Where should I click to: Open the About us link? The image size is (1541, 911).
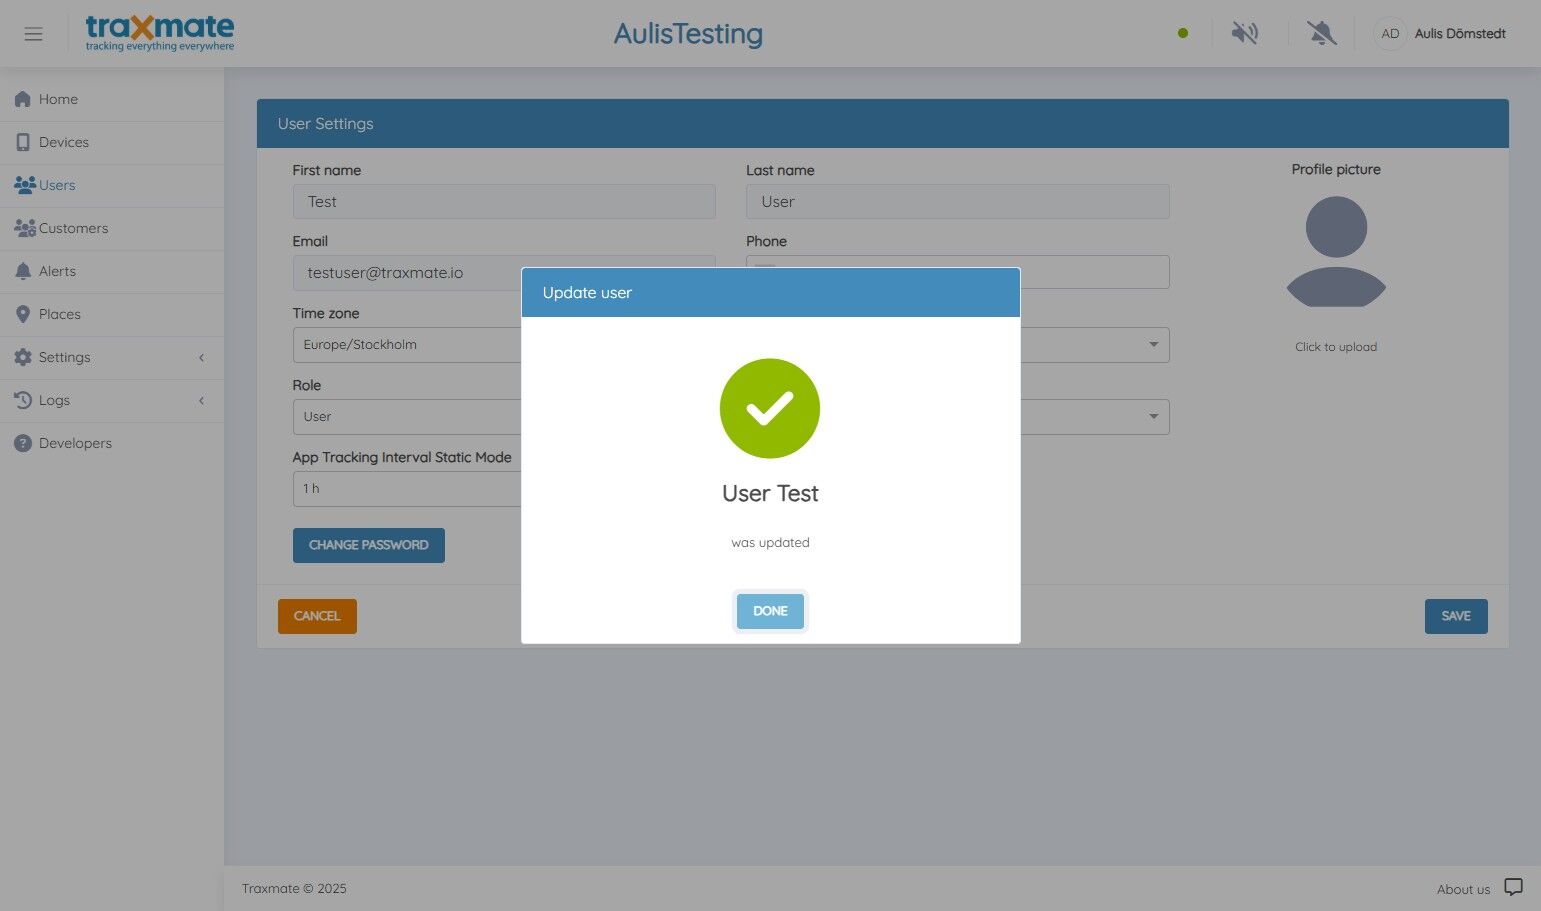click(1463, 889)
